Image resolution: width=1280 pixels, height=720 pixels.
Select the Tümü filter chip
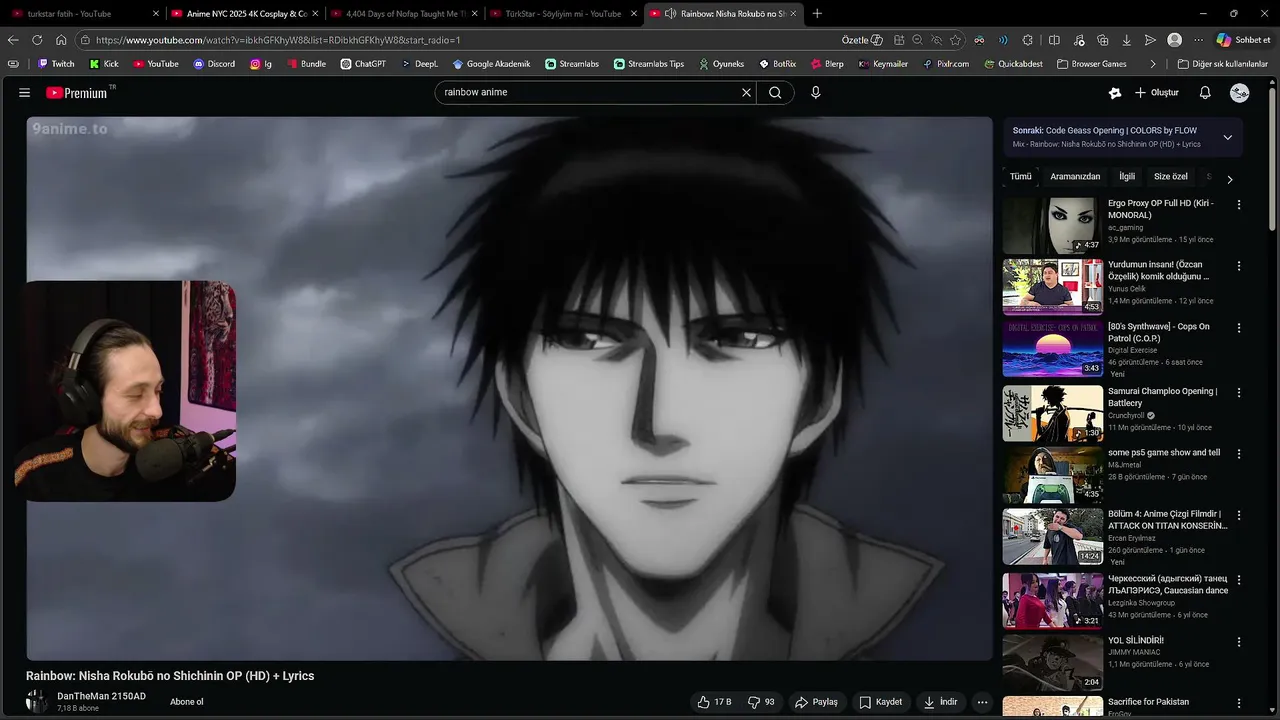click(1020, 177)
